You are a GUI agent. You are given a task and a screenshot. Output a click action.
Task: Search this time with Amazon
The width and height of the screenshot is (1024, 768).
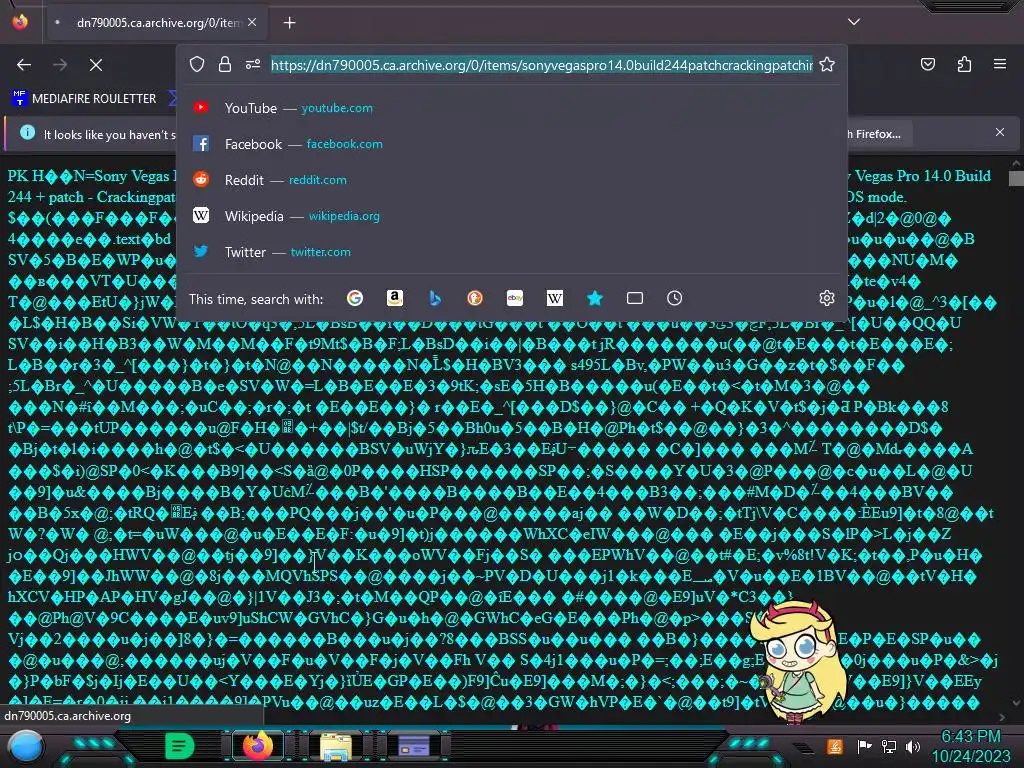(394, 298)
